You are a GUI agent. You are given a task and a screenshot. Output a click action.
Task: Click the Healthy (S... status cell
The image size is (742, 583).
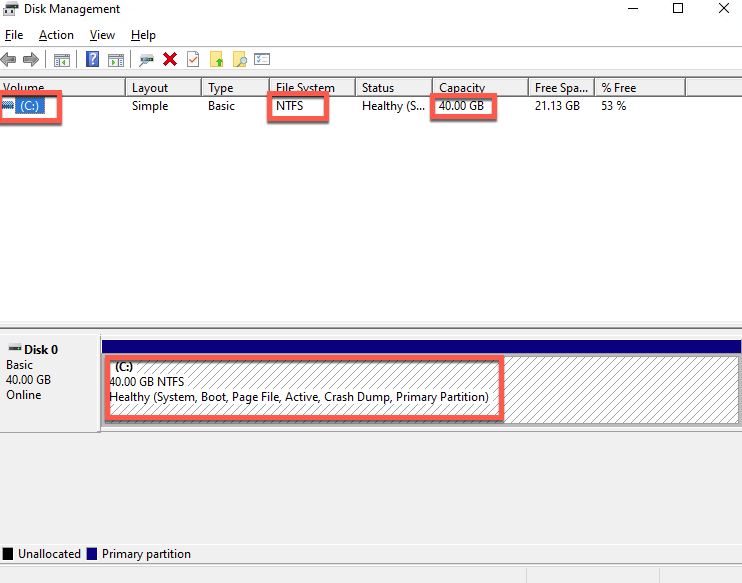click(x=393, y=106)
